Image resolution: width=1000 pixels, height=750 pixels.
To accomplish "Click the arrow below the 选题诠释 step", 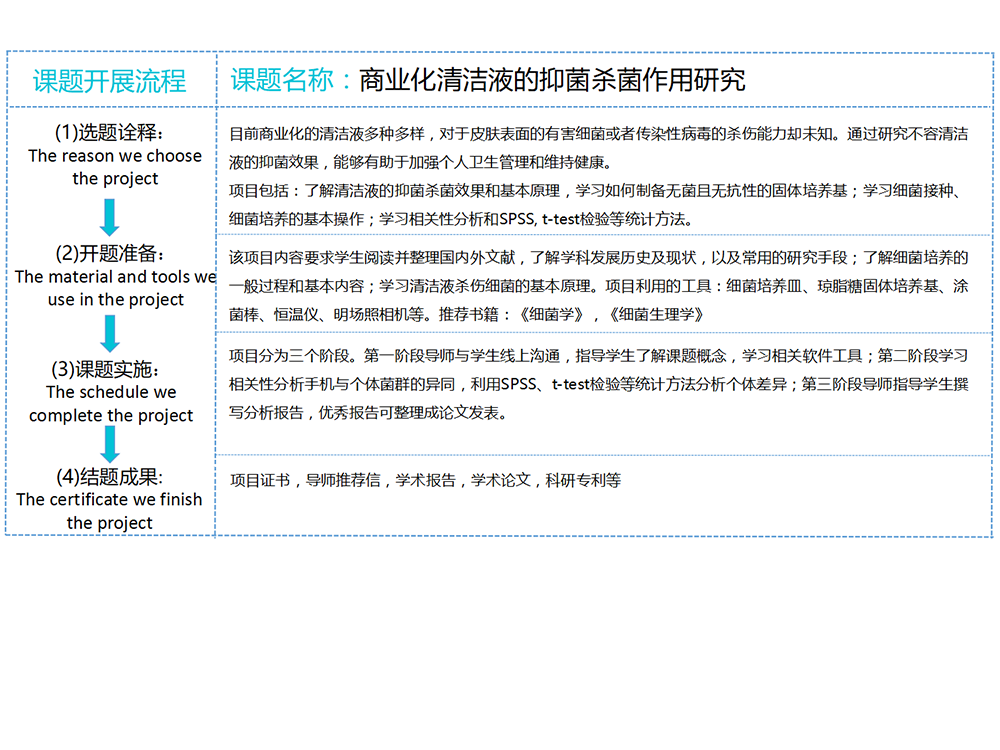I will coord(110,217).
